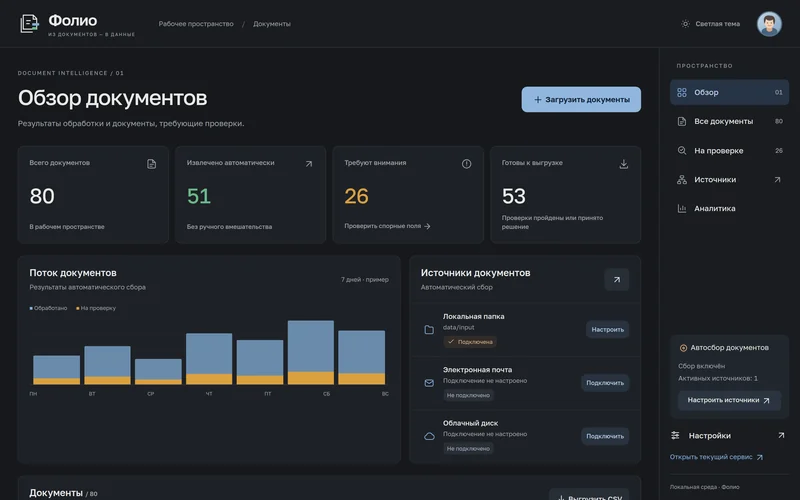This screenshot has width=800, height=500.
Task: Click the plus icon in Загрузить документы
Action: [537, 99]
